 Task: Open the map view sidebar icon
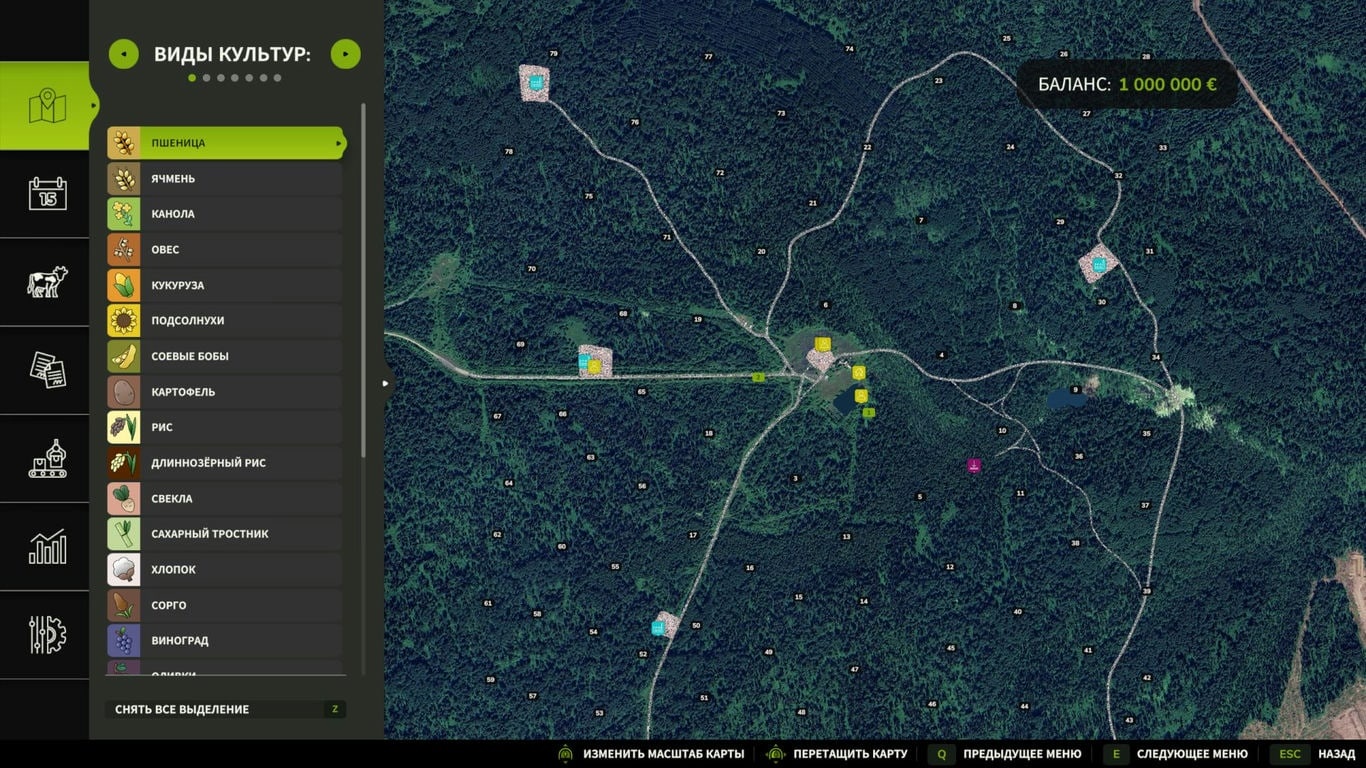(45, 104)
